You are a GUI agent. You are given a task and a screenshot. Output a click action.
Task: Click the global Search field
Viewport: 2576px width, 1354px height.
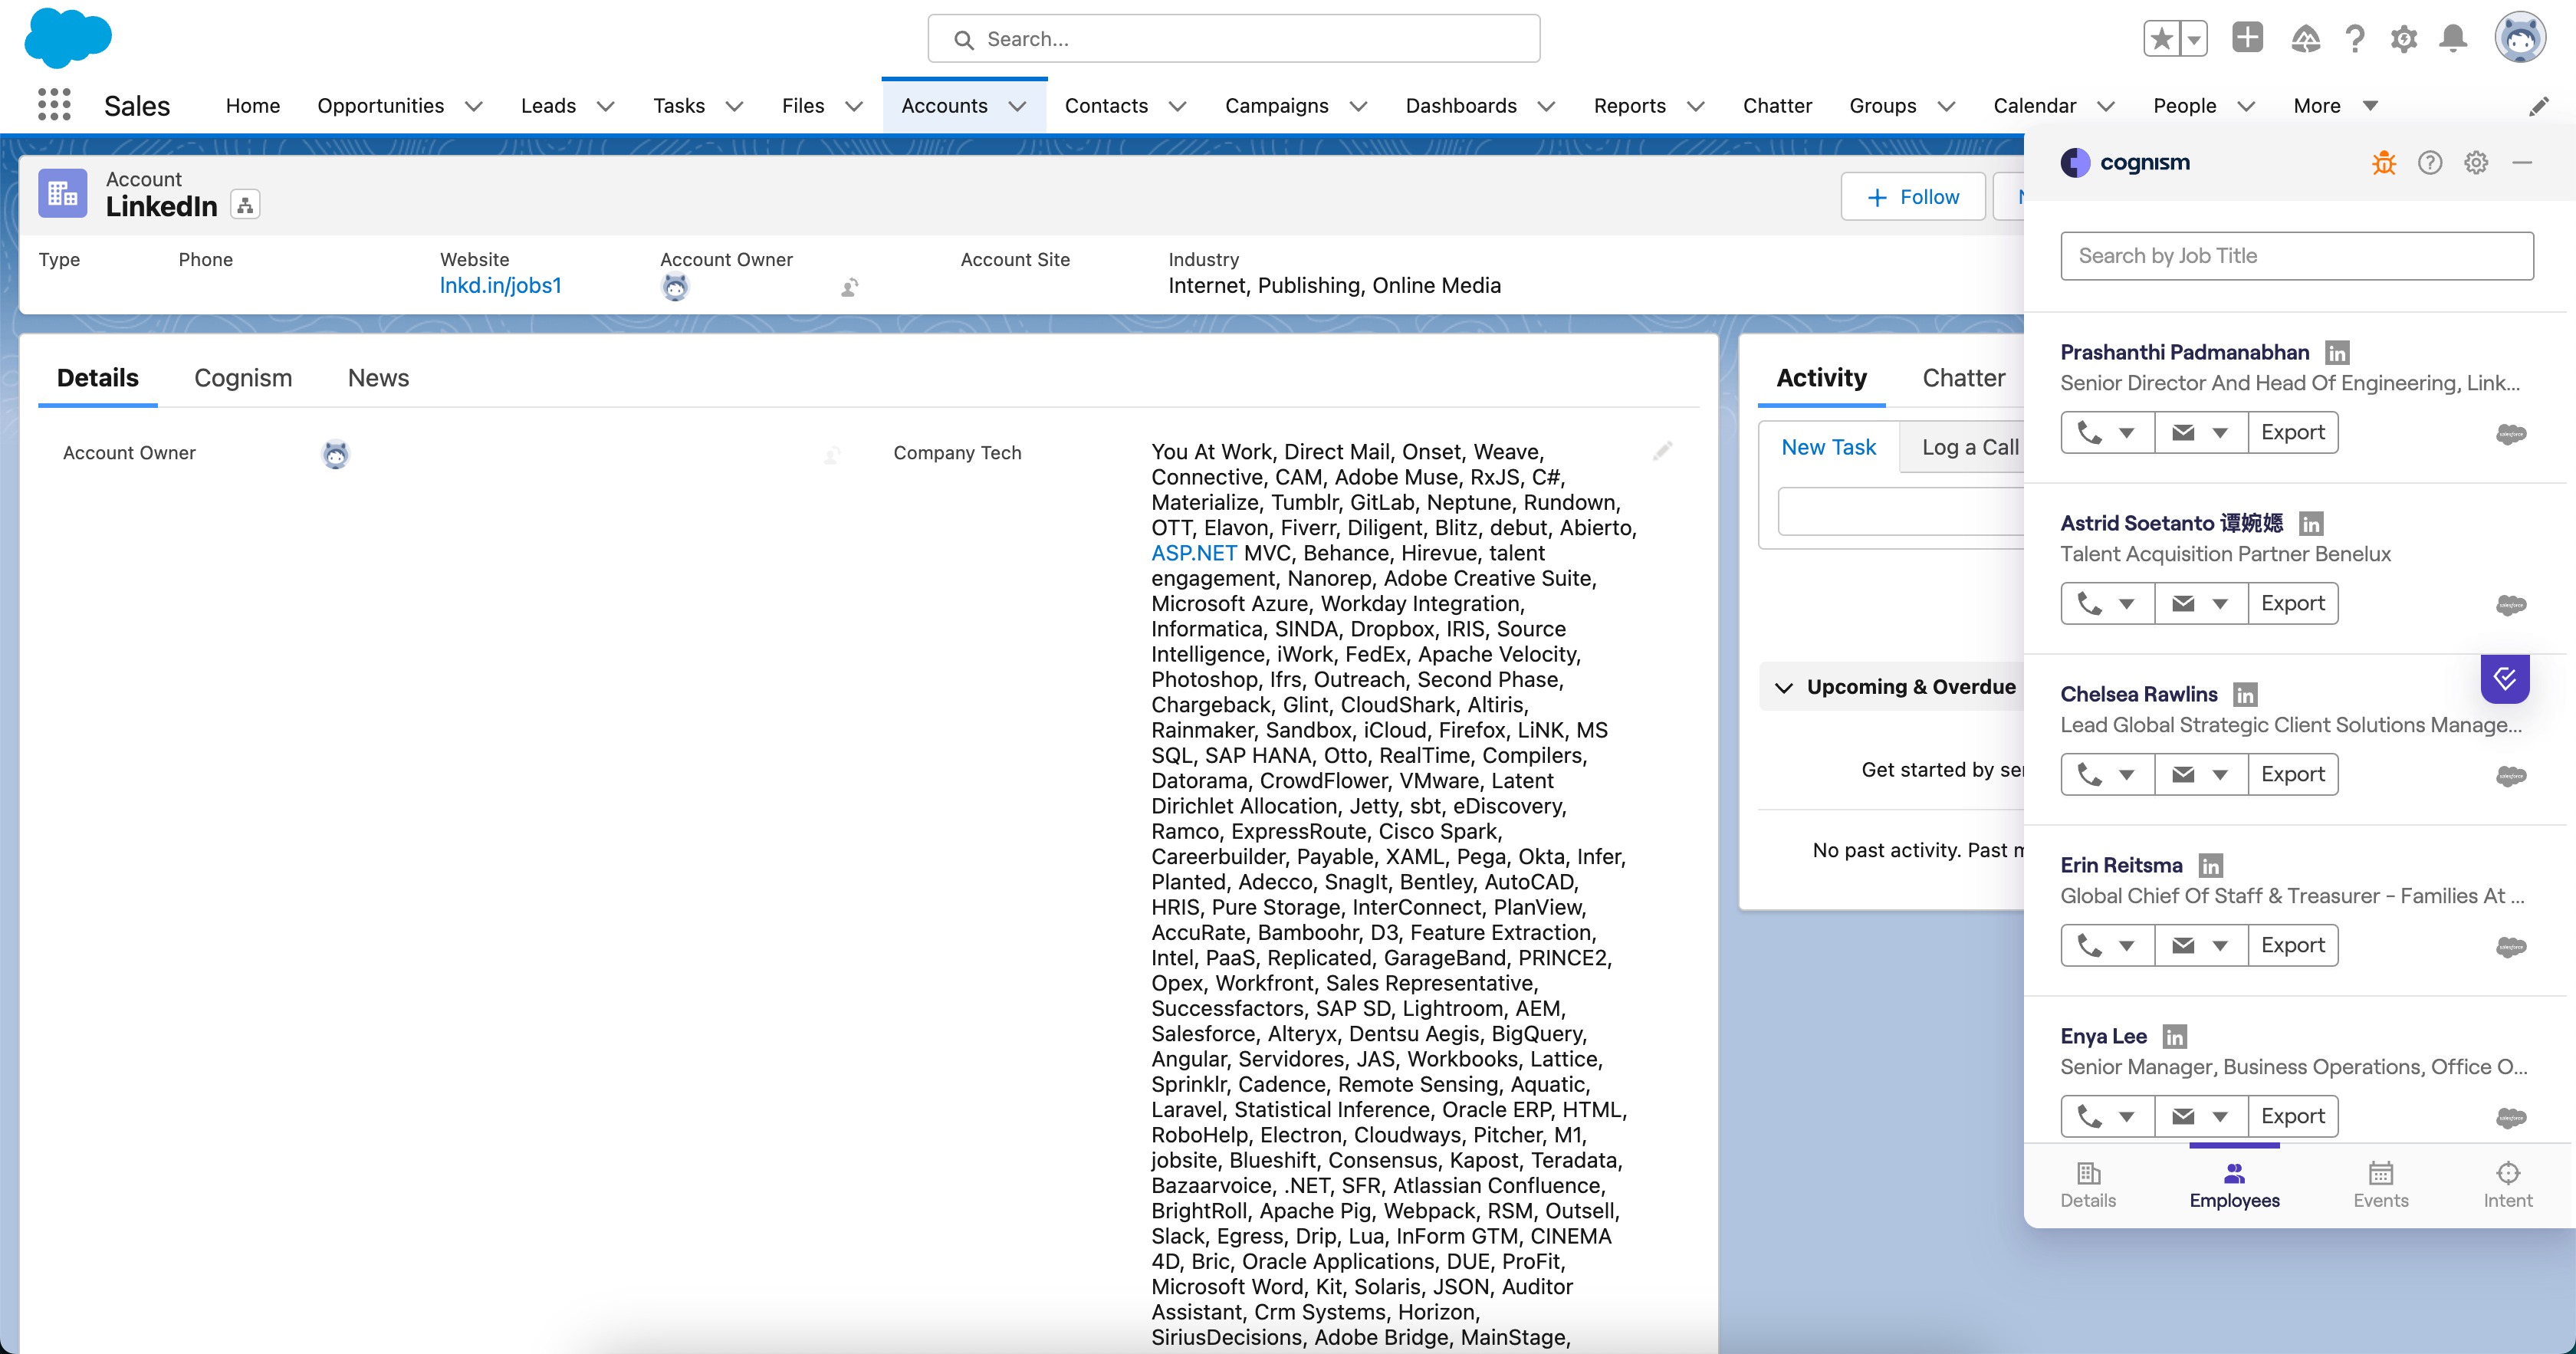tap(1233, 39)
